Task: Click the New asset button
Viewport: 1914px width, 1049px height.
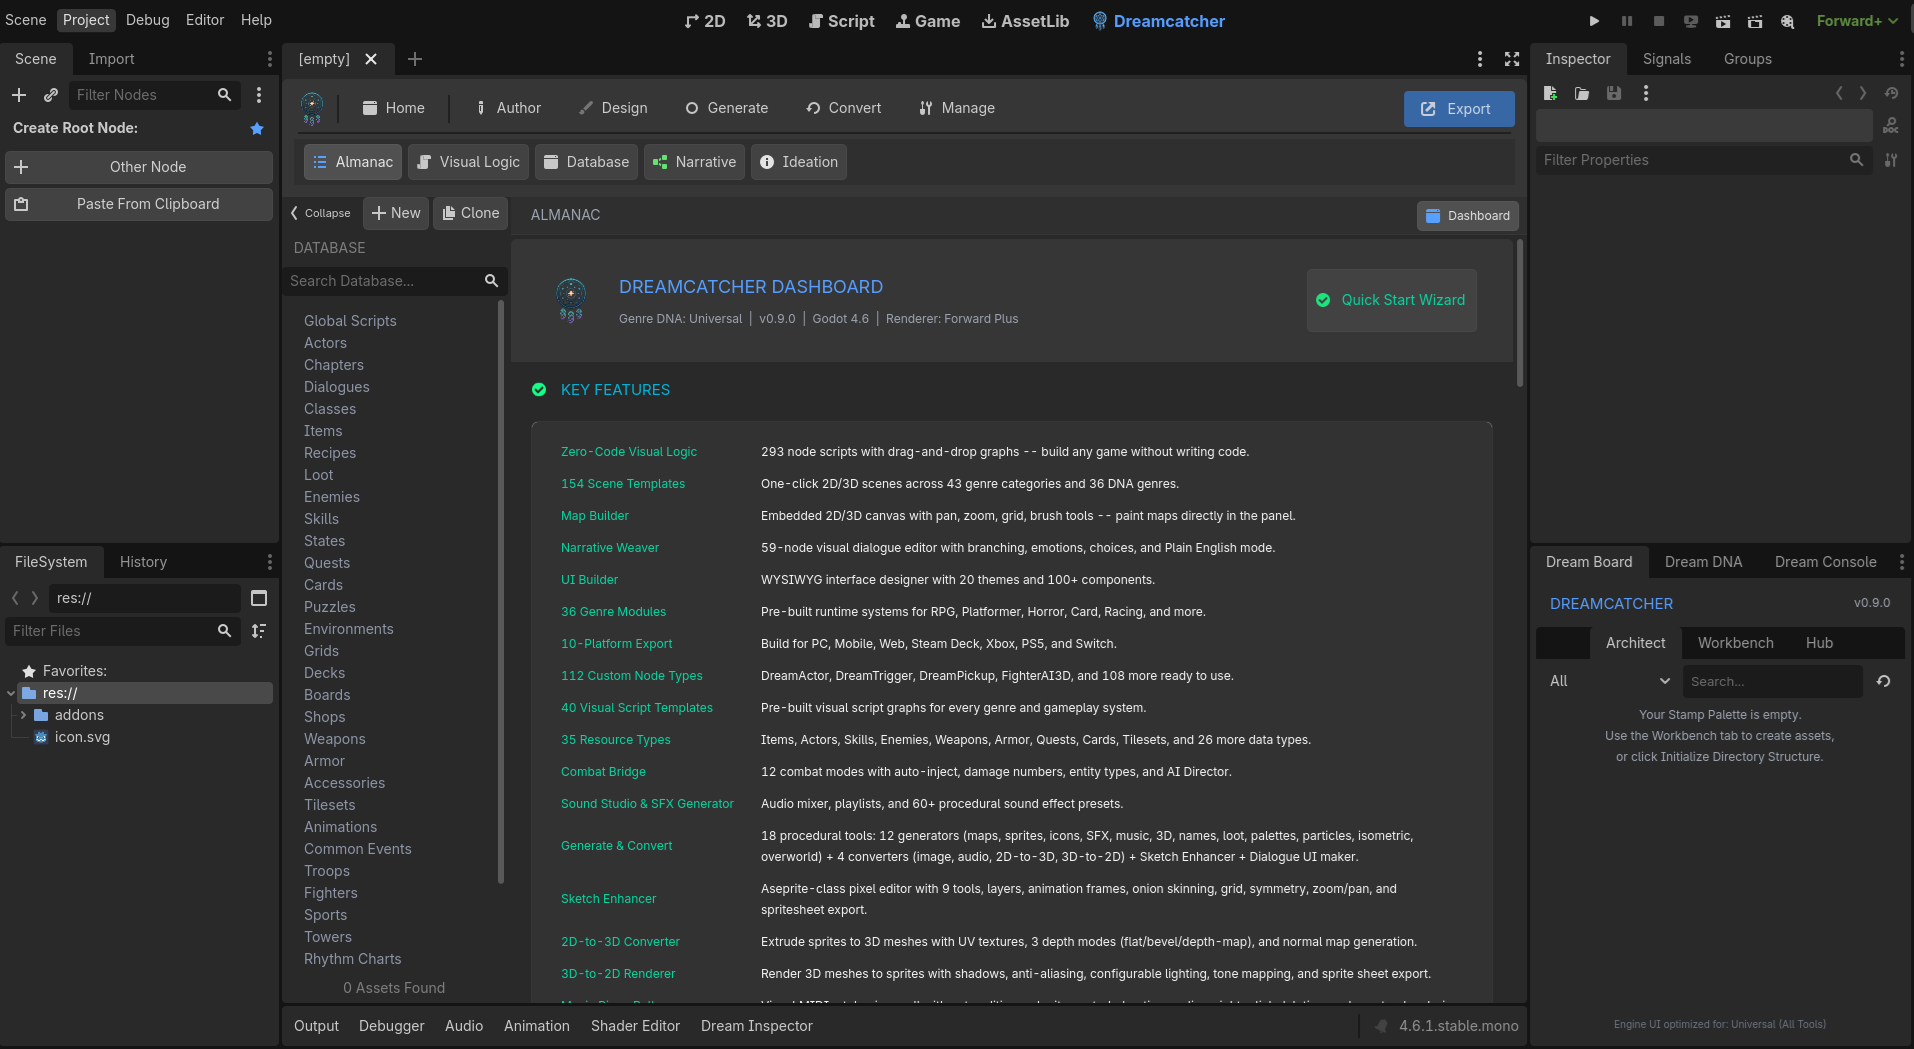Action: pyautogui.click(x=396, y=213)
